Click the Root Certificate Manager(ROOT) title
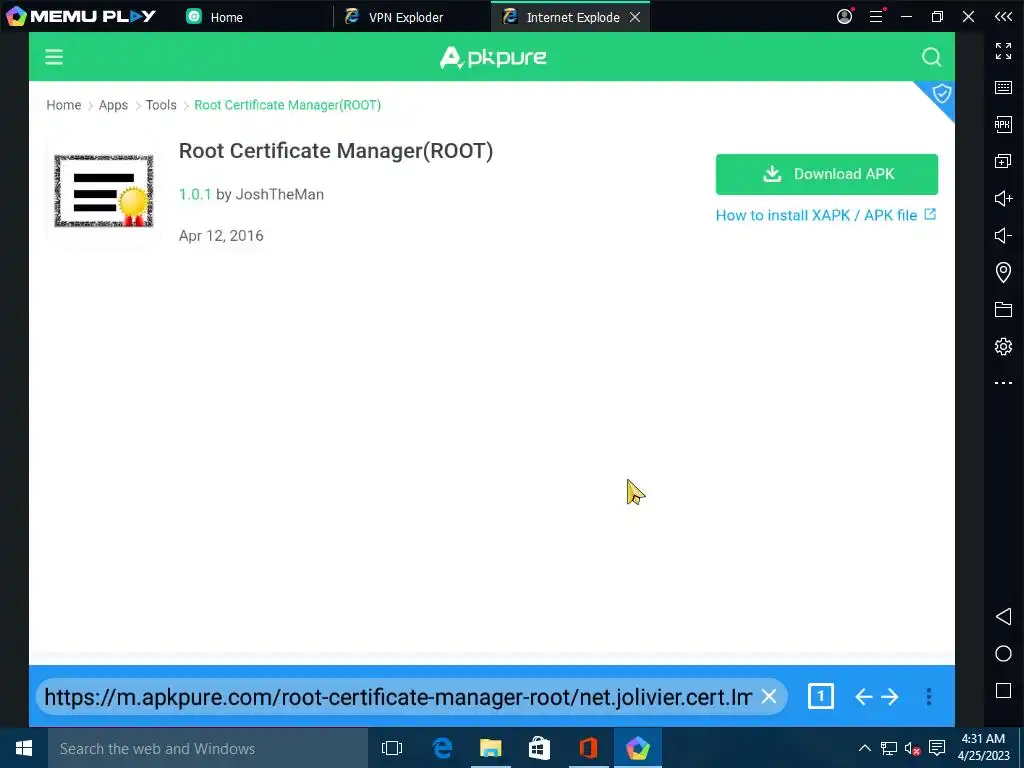 [336, 151]
